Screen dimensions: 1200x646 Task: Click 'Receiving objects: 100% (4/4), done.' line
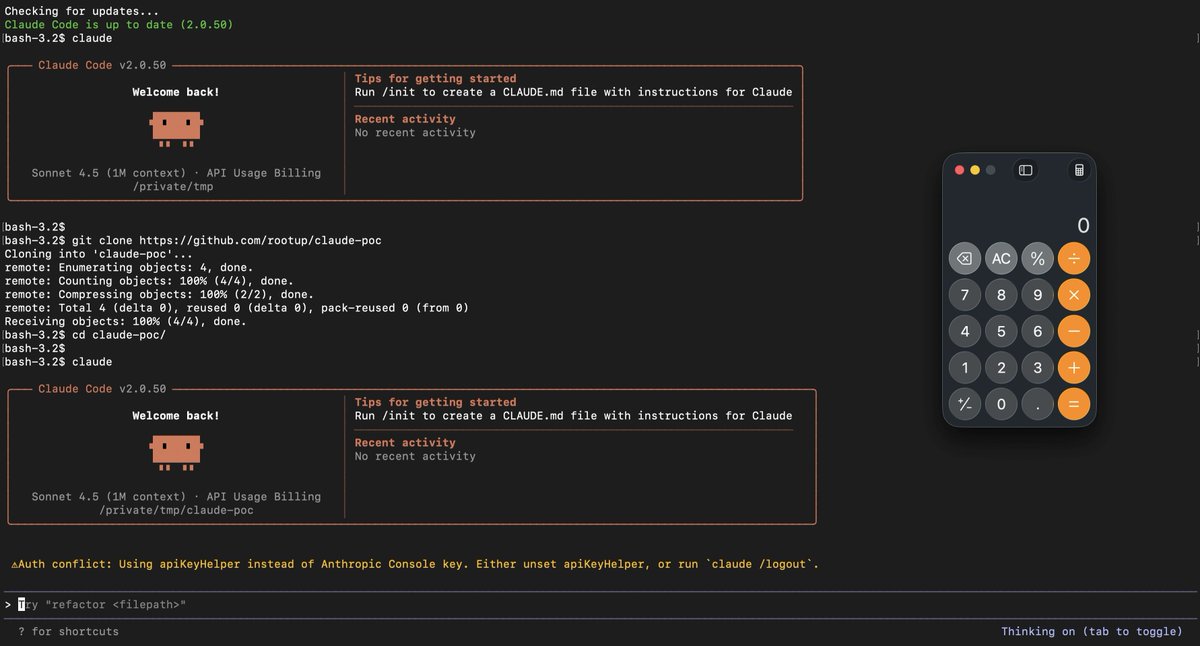tap(125, 321)
